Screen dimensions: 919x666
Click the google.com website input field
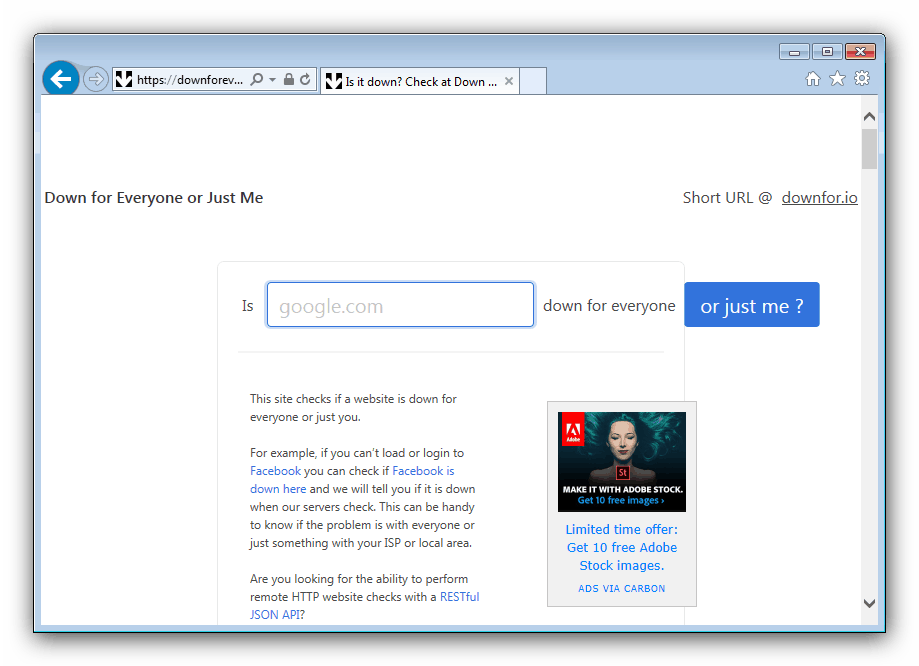pos(400,305)
